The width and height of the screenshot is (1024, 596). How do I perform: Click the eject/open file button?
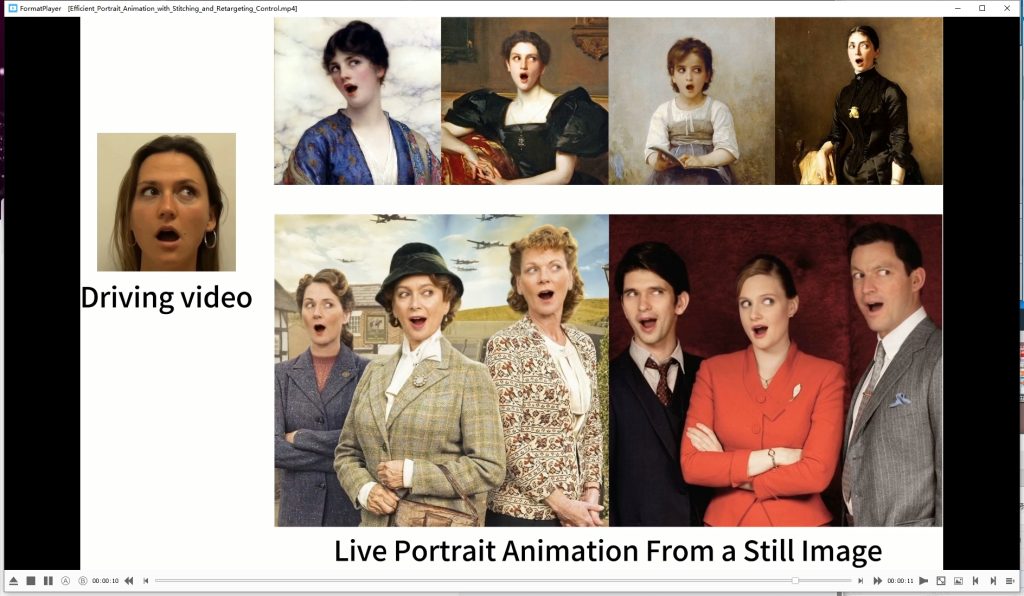(x=14, y=581)
